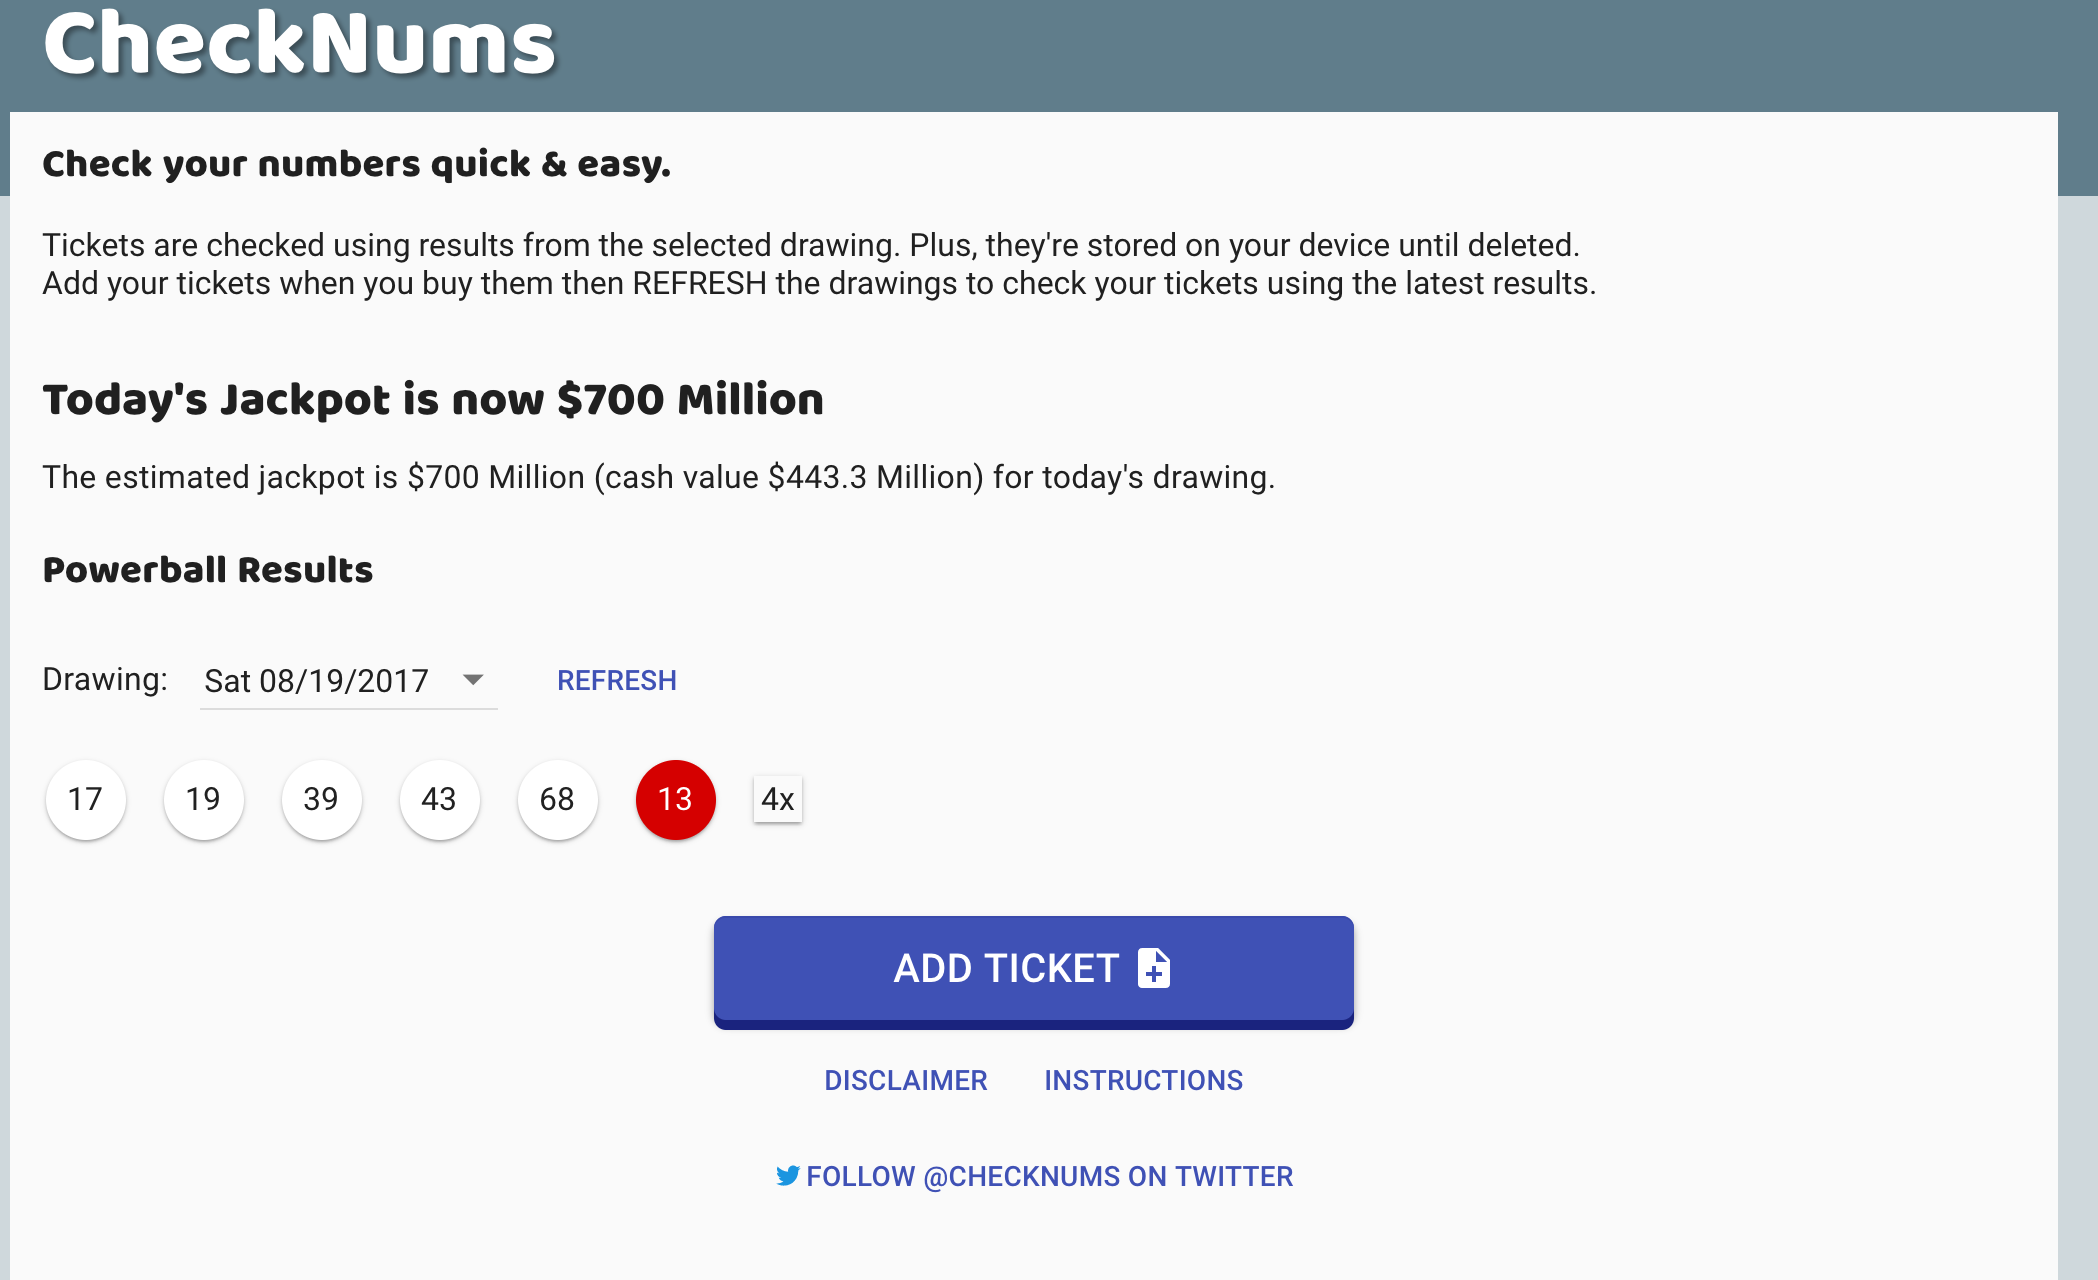Select the white ball showing 39

click(321, 799)
